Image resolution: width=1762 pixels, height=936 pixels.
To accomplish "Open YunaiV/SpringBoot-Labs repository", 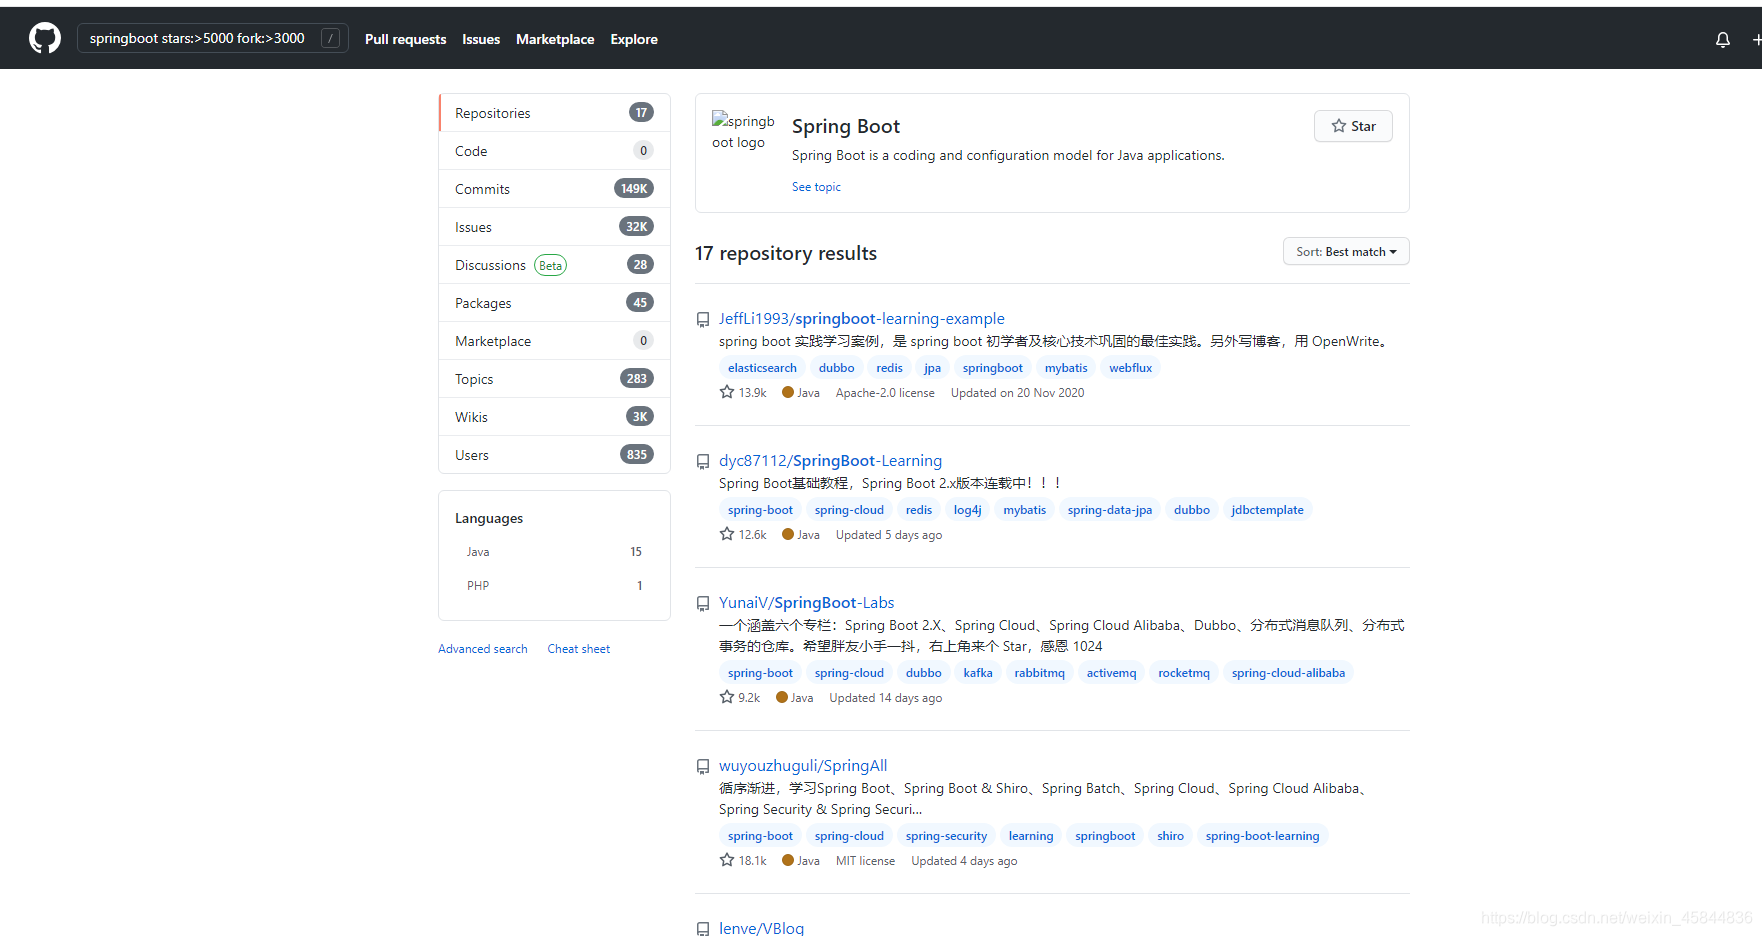I will point(806,603).
